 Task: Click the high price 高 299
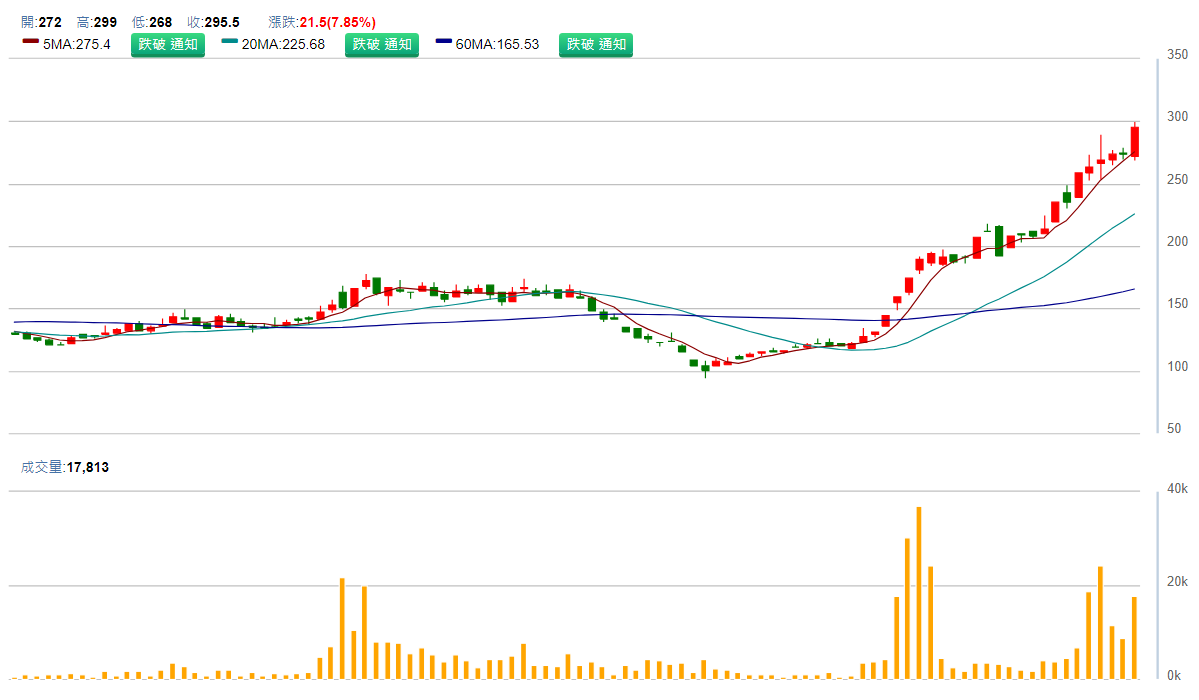[96, 22]
